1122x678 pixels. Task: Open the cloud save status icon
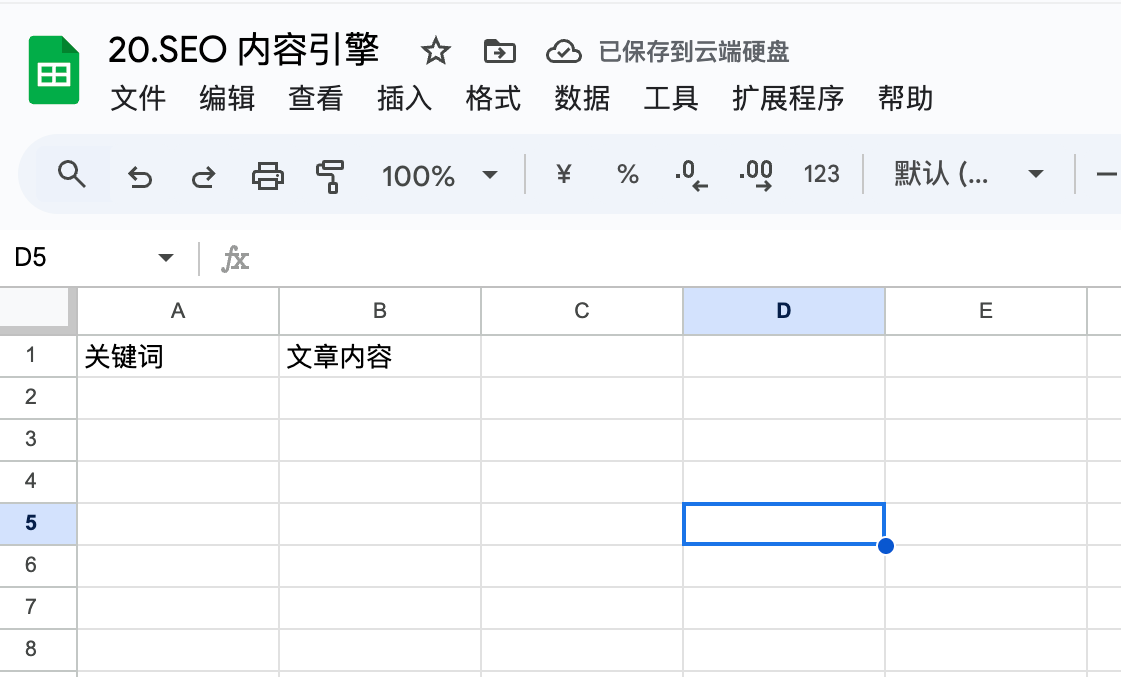coord(564,51)
